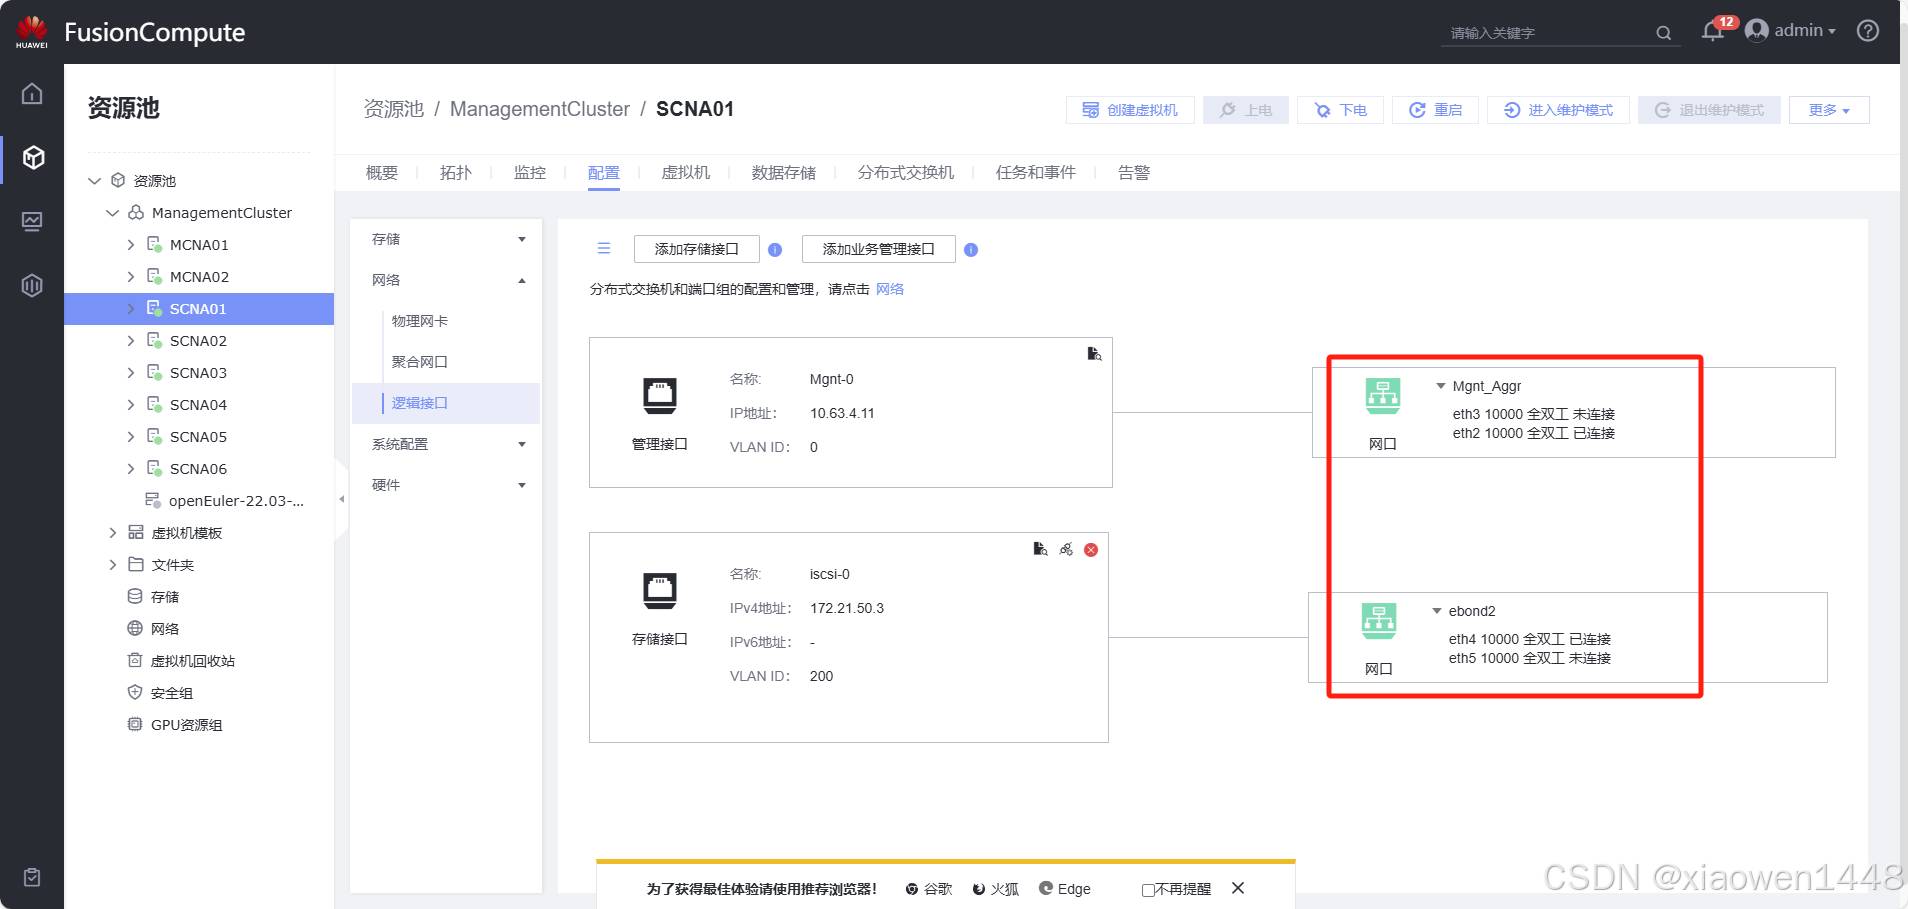Open the 告警 tab

tap(1133, 173)
